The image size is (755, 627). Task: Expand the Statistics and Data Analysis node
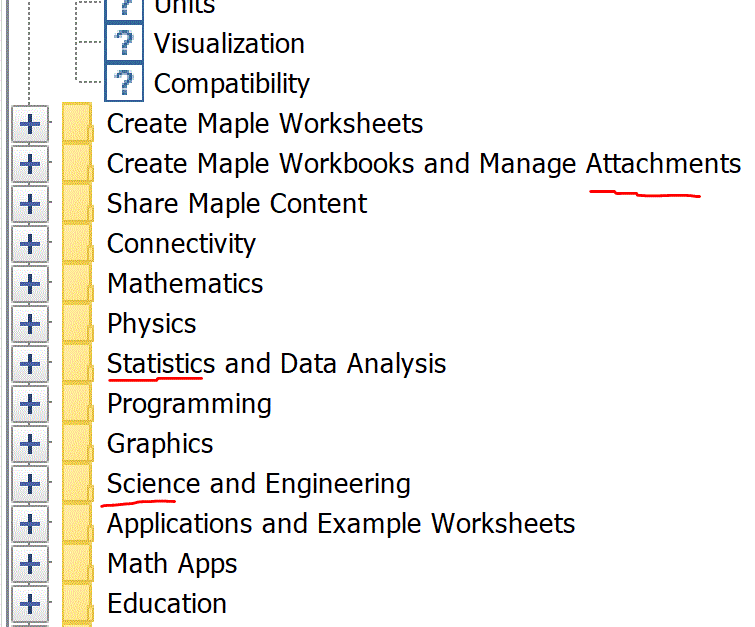point(30,364)
